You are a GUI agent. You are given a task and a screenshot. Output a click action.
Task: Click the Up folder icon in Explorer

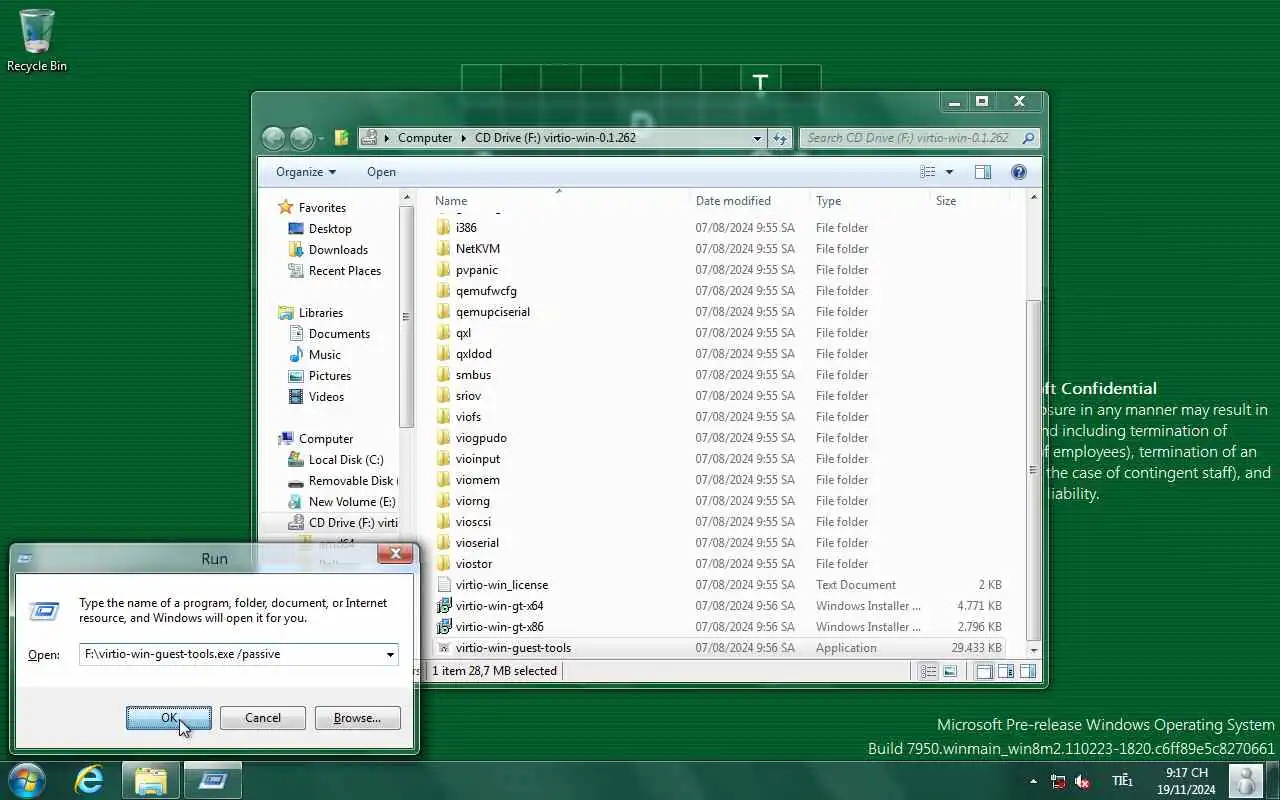342,138
